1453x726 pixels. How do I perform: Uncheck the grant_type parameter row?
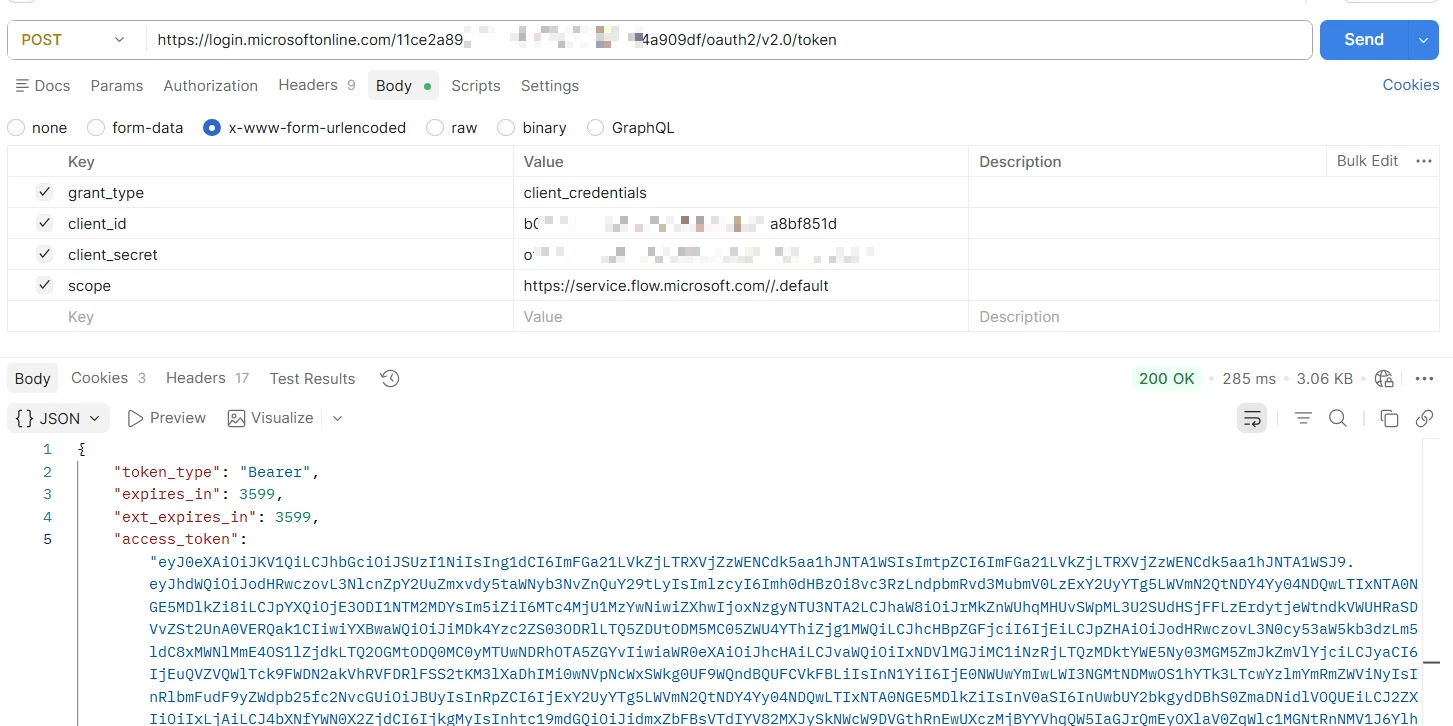pyautogui.click(x=44, y=192)
